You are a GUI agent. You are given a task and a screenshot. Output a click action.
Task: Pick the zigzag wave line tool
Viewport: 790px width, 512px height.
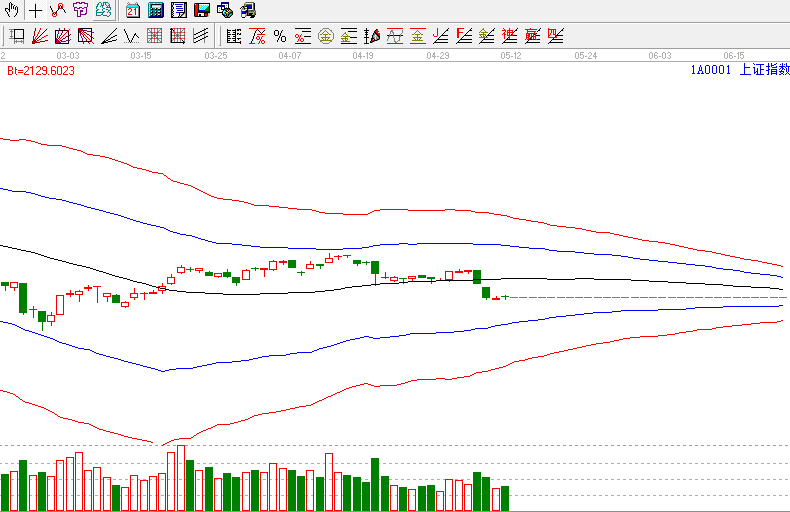[x=132, y=37]
